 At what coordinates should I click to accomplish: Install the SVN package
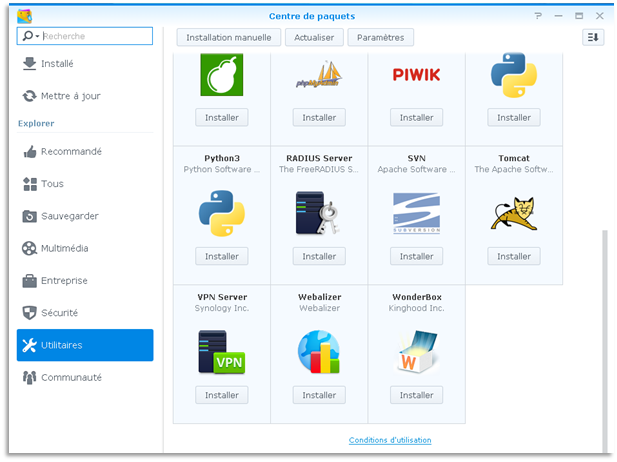click(x=416, y=256)
